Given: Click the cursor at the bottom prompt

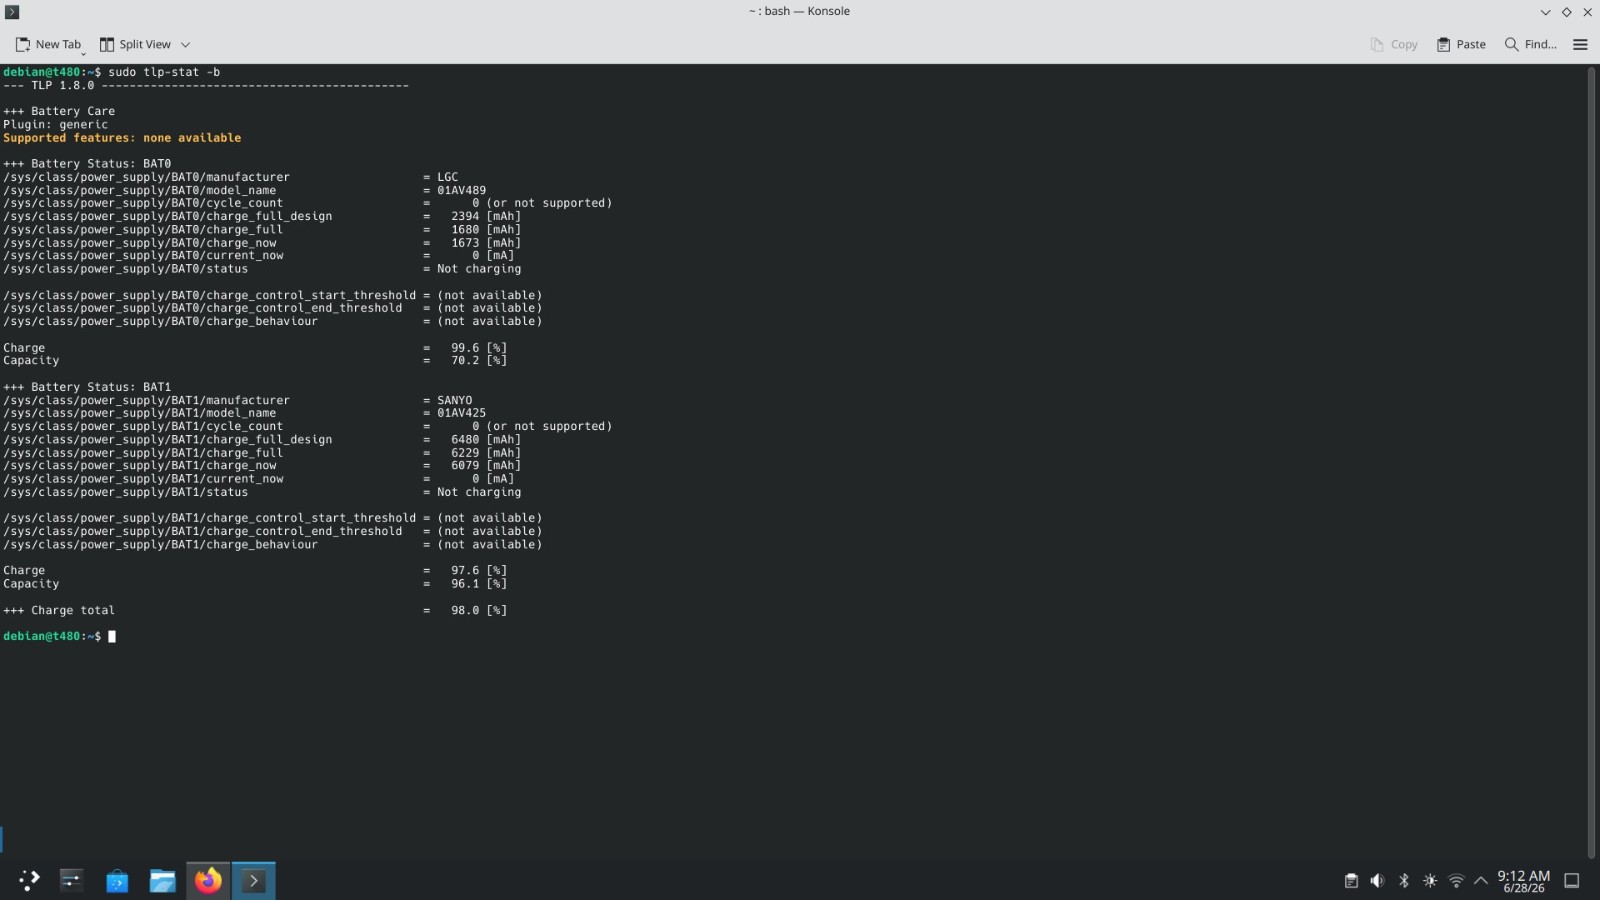Looking at the screenshot, I should point(112,637).
